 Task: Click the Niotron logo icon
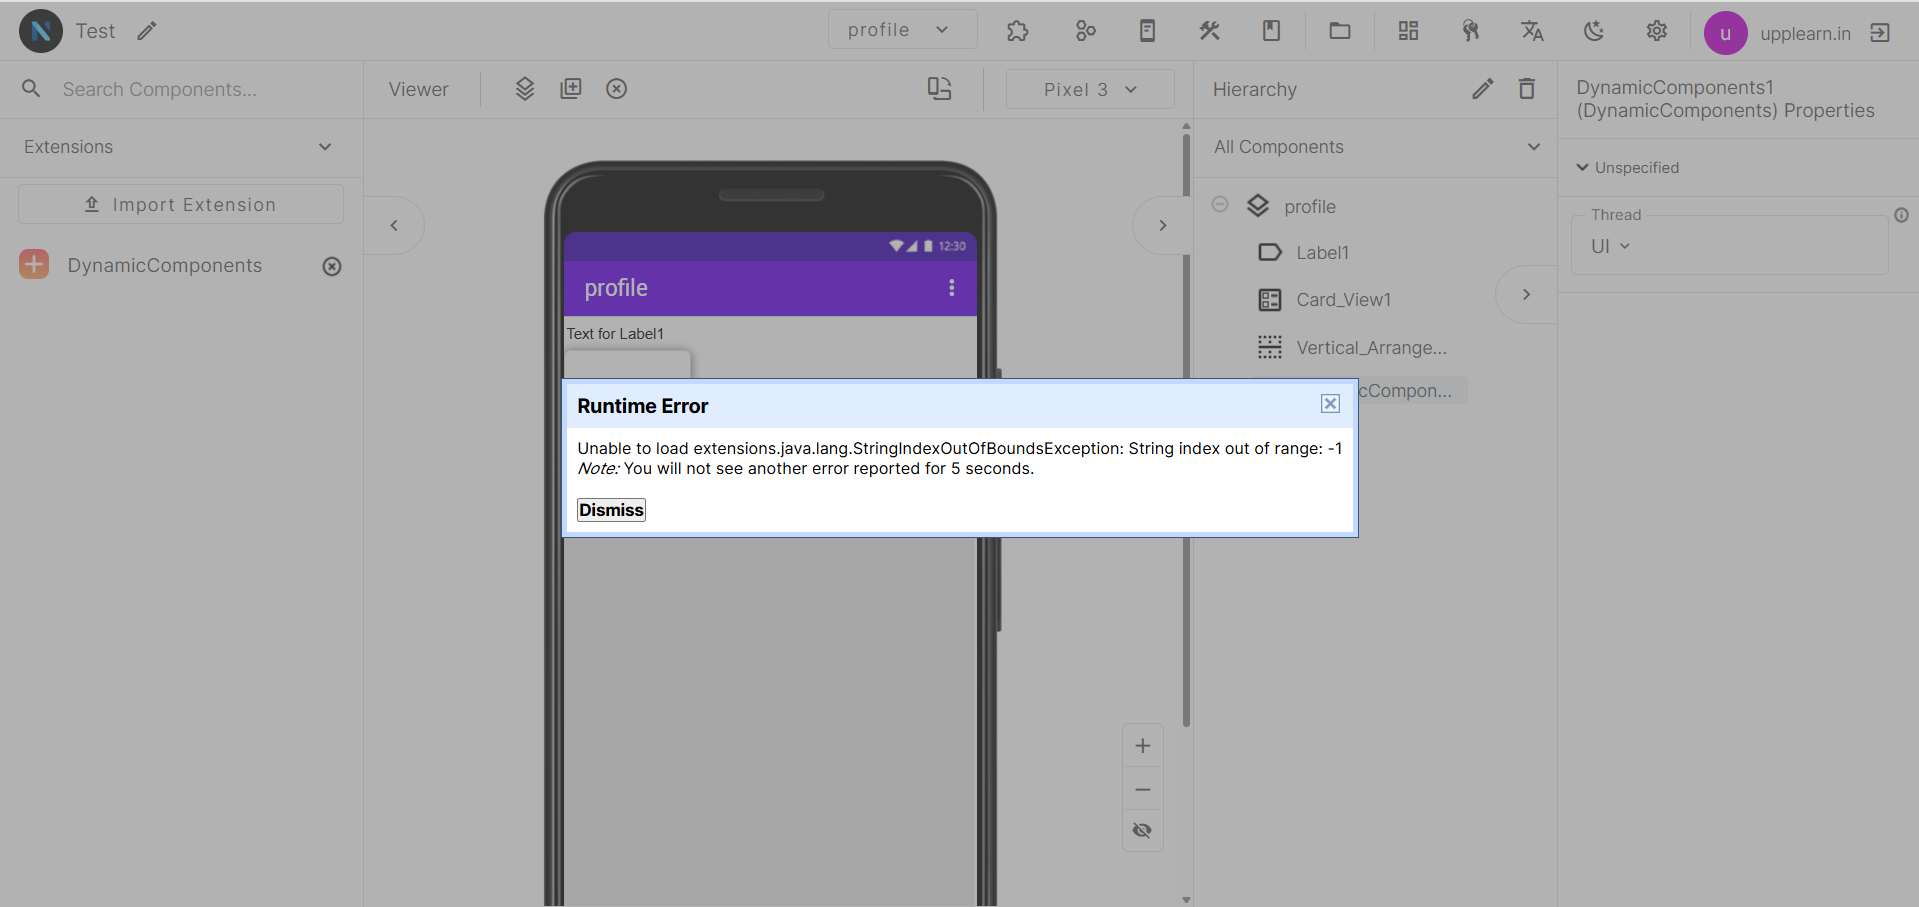41,31
